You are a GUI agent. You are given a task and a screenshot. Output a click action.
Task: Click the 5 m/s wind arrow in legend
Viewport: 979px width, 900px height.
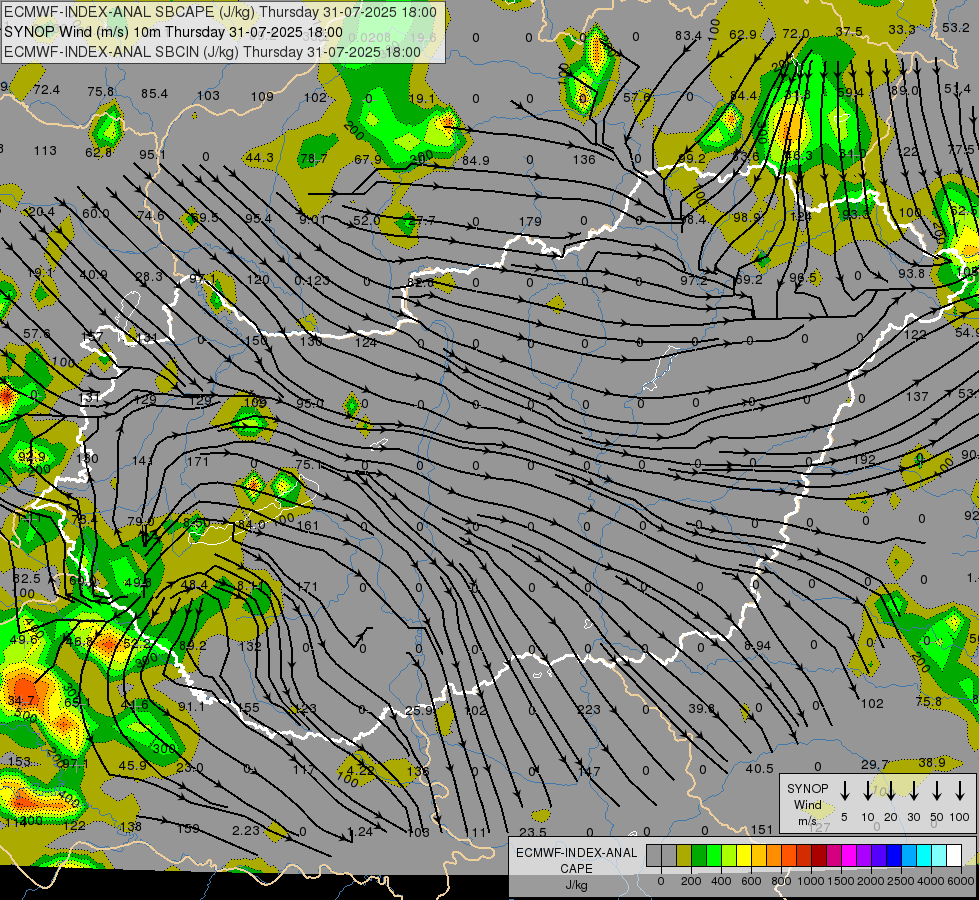[844, 790]
